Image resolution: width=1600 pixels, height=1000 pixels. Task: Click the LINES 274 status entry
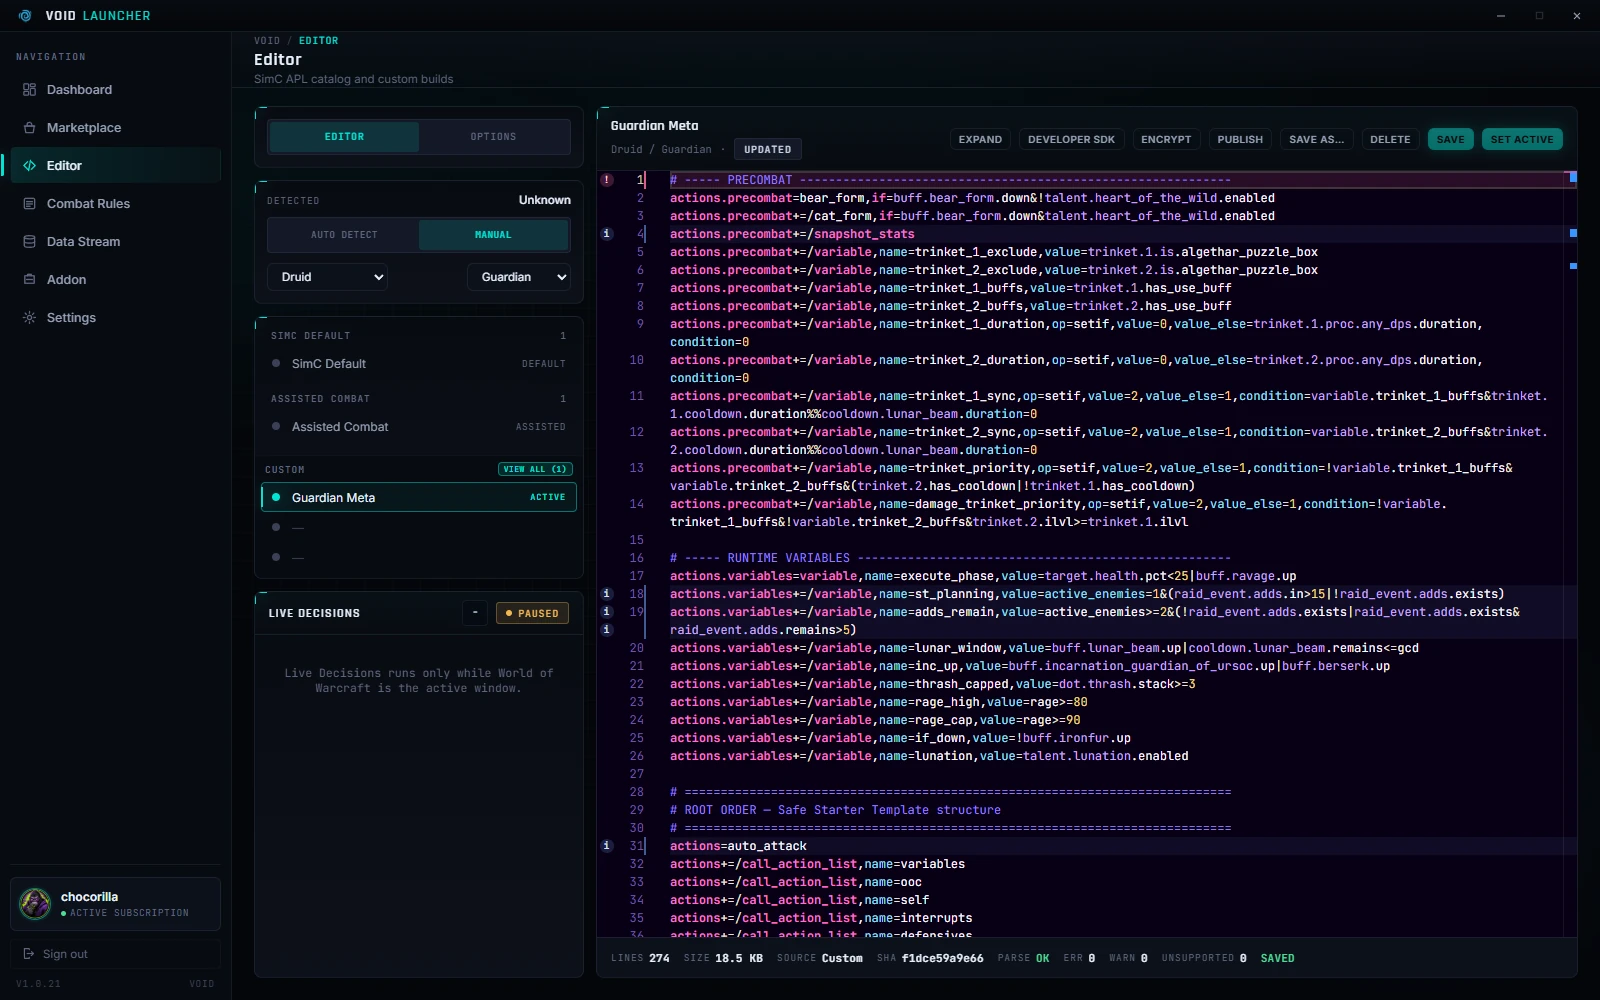(x=640, y=958)
